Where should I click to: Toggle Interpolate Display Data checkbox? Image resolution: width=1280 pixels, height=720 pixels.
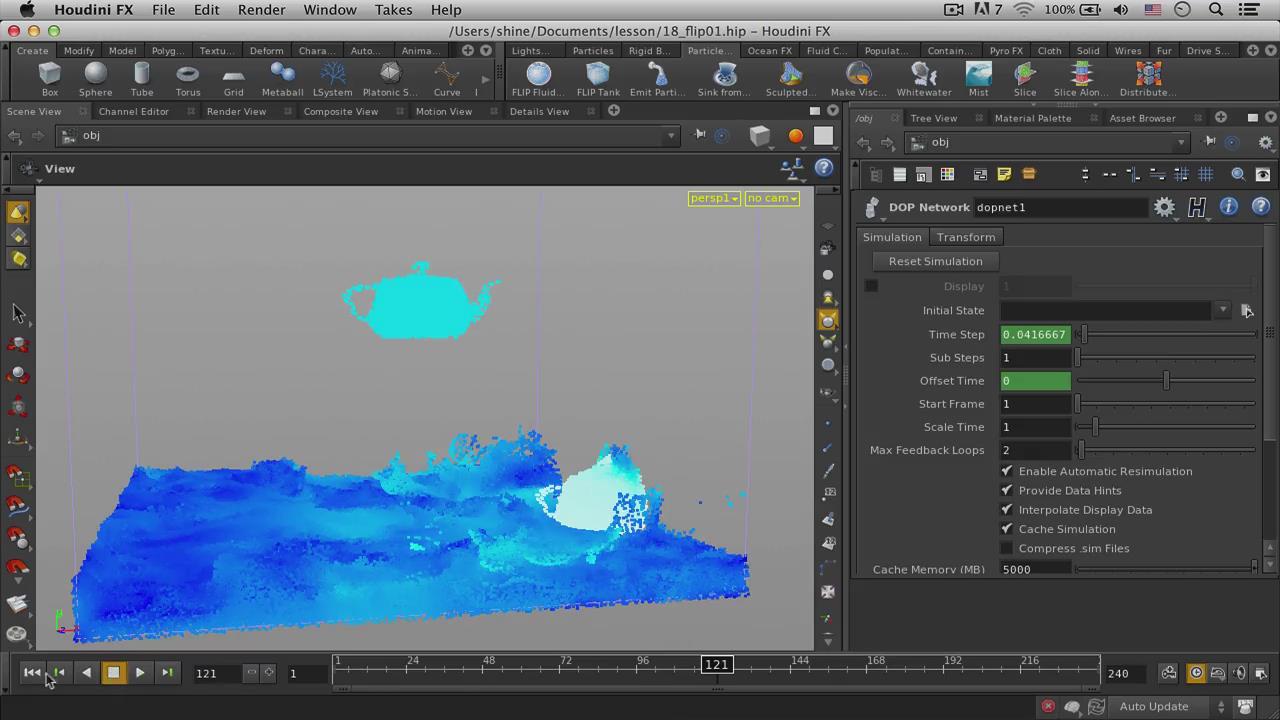click(x=1007, y=509)
